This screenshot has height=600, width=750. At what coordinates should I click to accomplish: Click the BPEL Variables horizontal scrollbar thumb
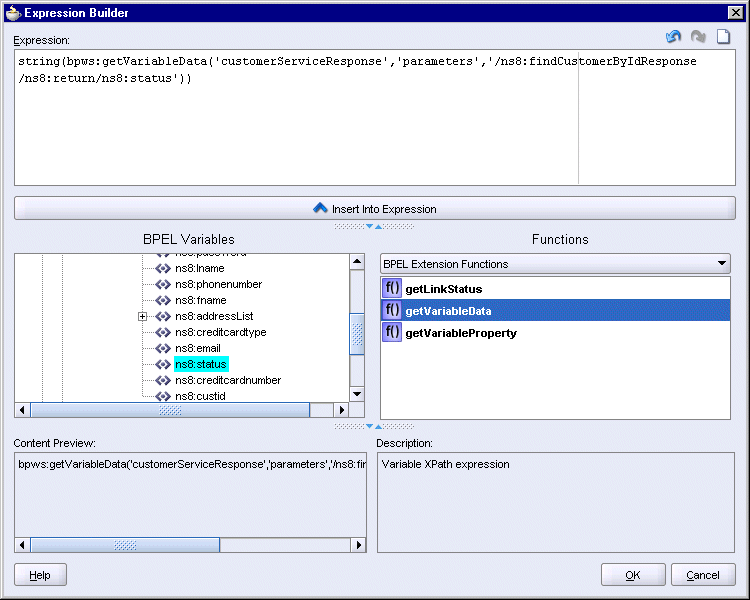coord(170,410)
